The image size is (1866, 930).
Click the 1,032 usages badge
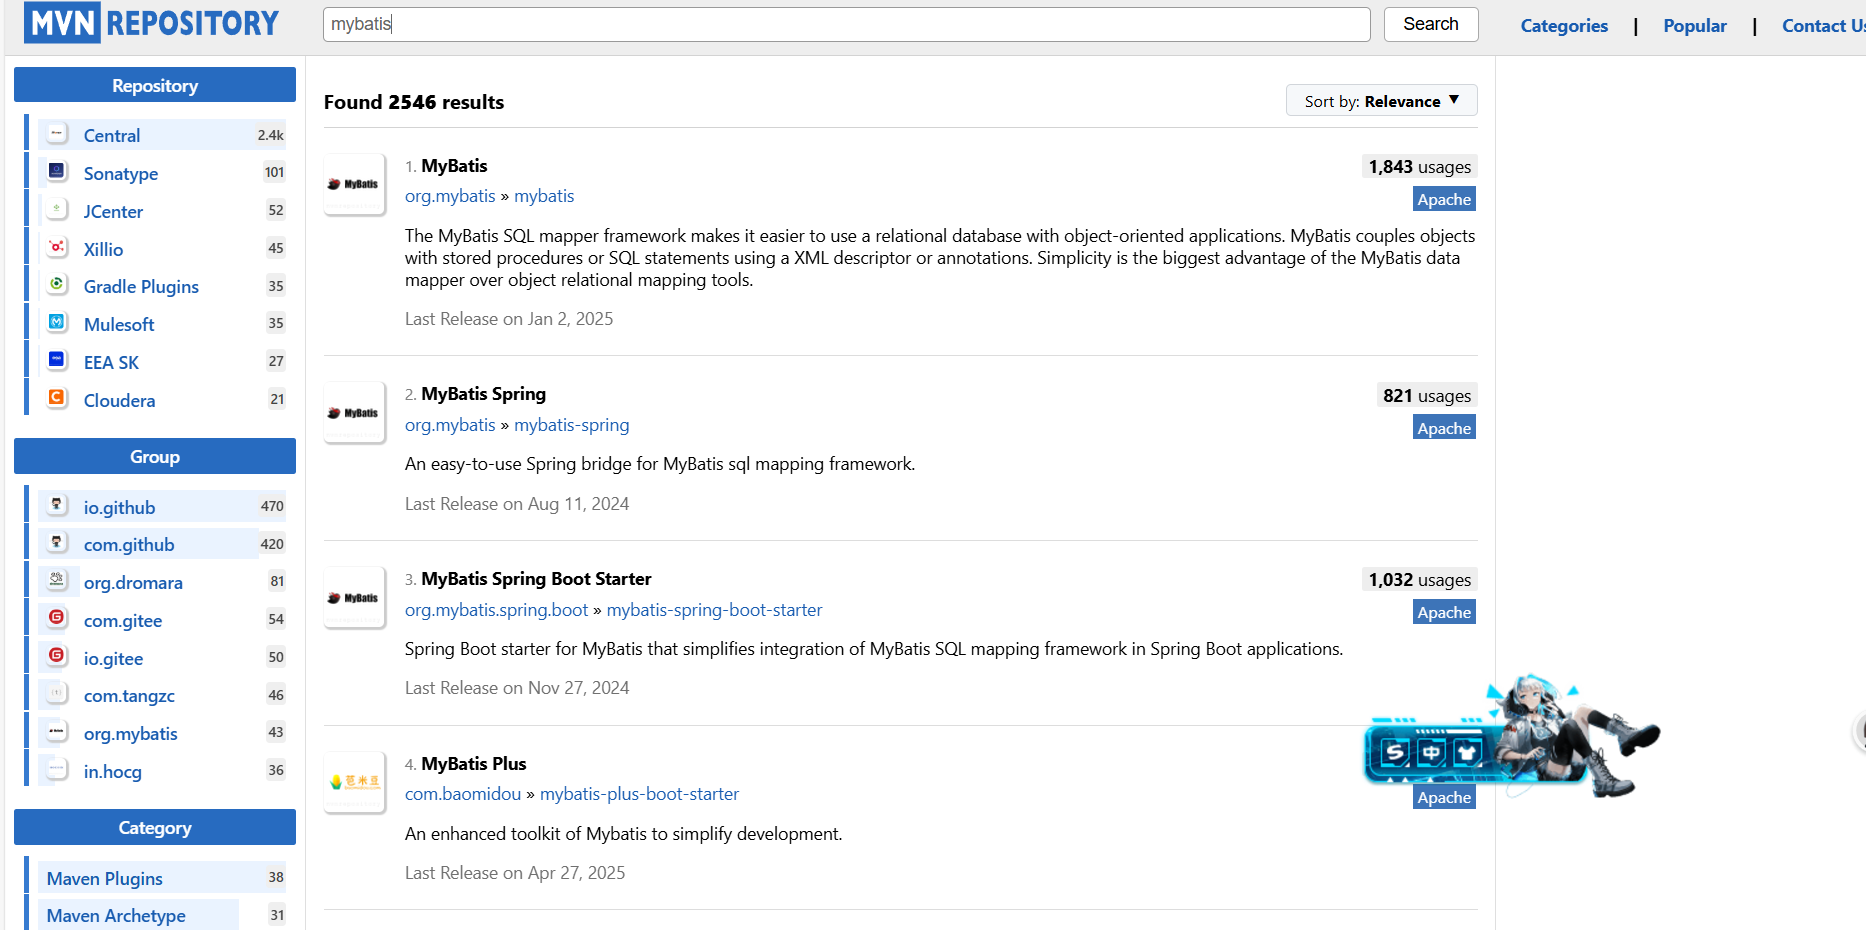[x=1419, y=580]
